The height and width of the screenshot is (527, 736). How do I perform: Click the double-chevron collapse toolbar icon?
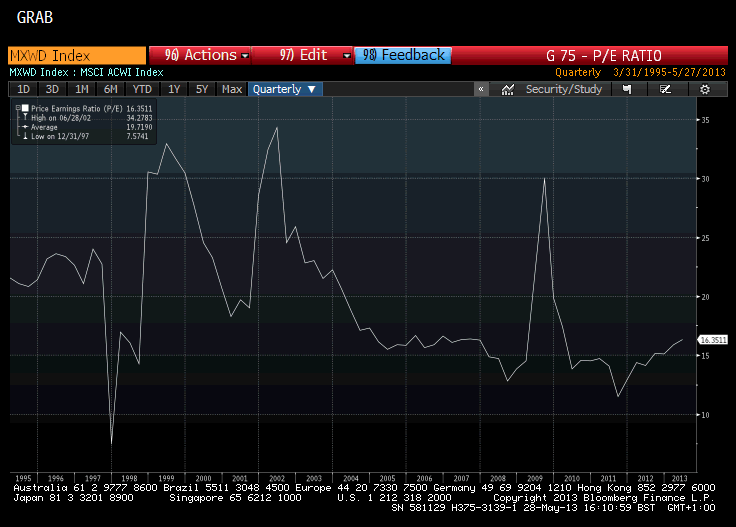[481, 89]
